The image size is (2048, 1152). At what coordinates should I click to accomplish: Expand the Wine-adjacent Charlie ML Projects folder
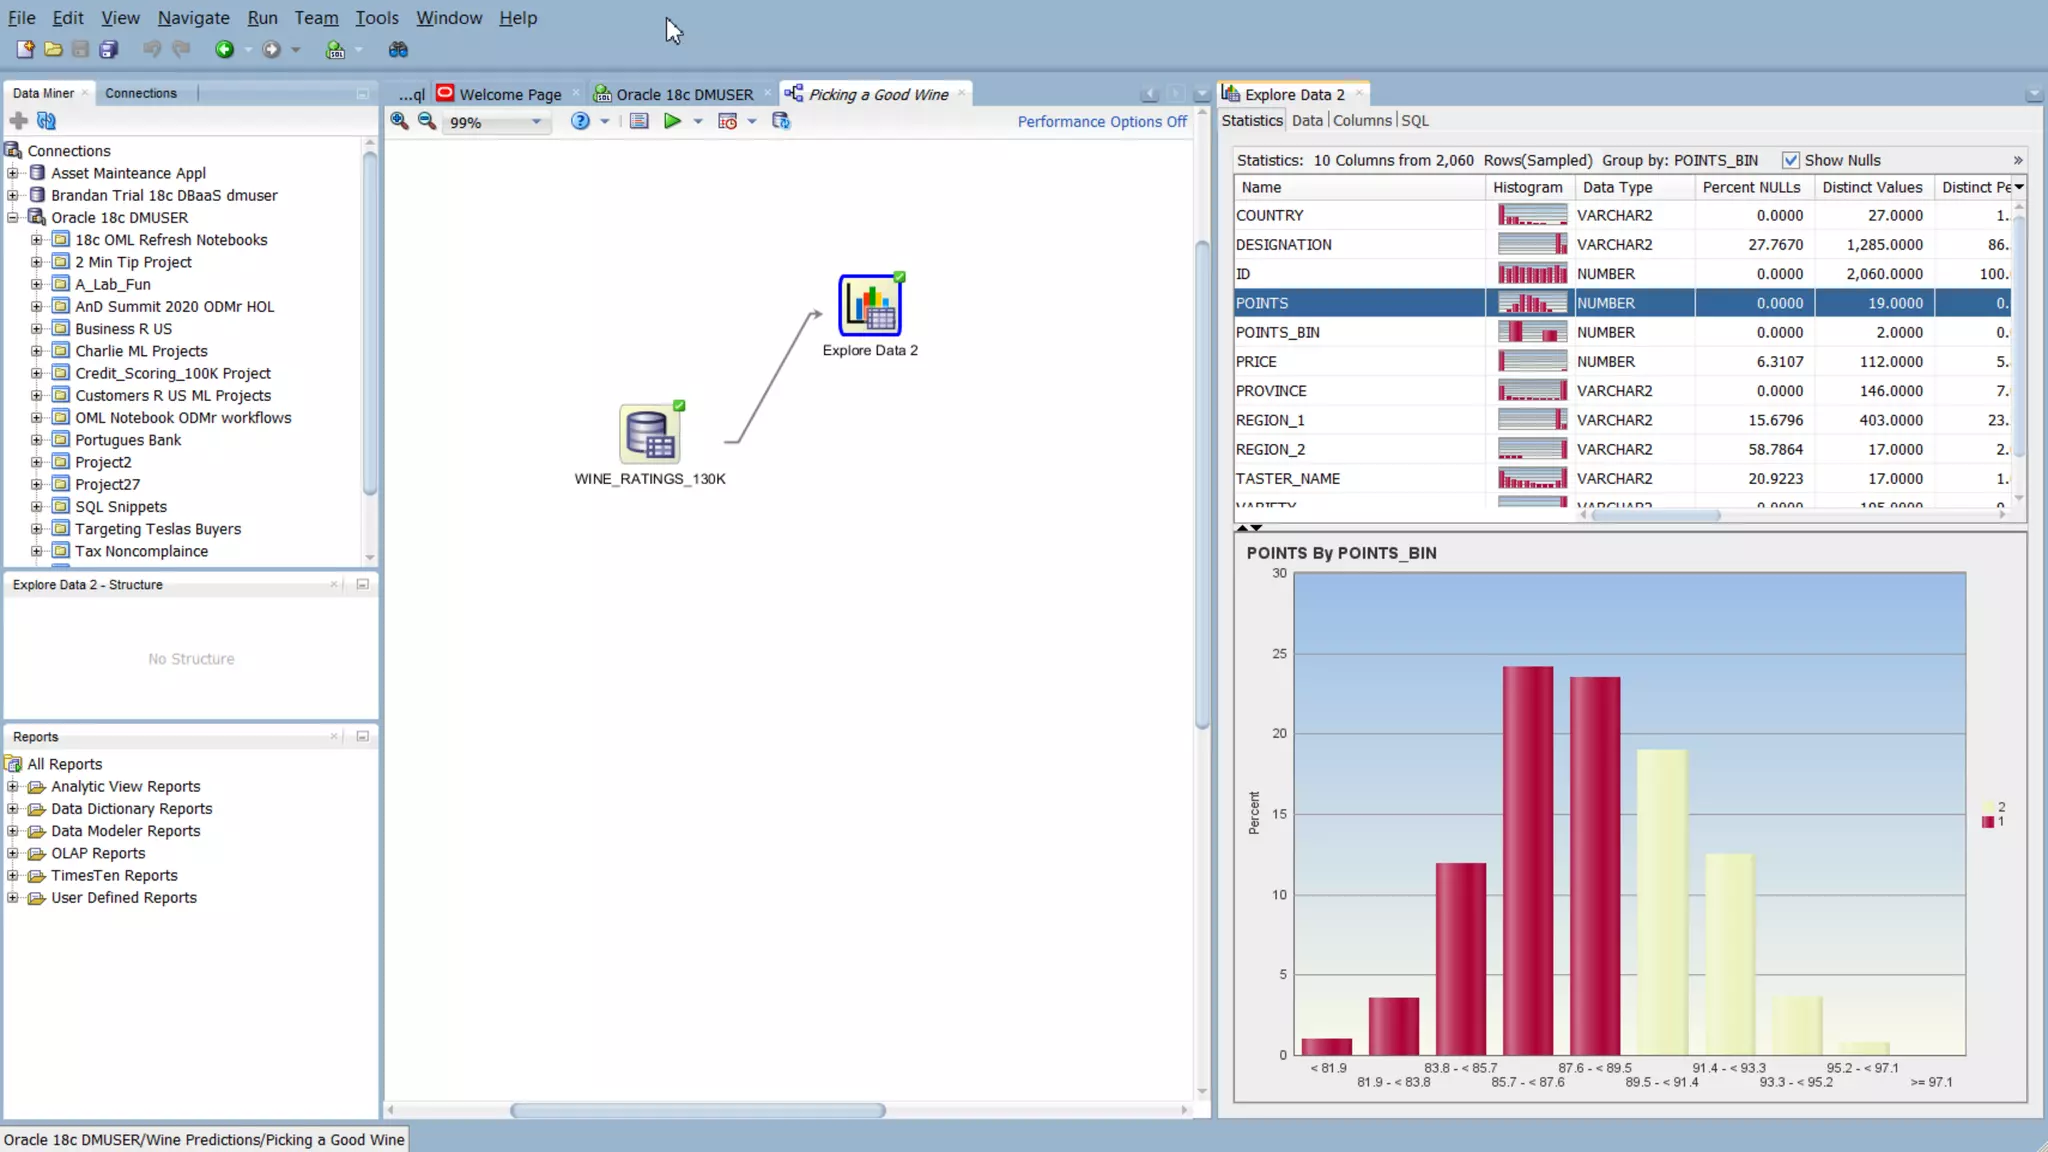tap(36, 351)
